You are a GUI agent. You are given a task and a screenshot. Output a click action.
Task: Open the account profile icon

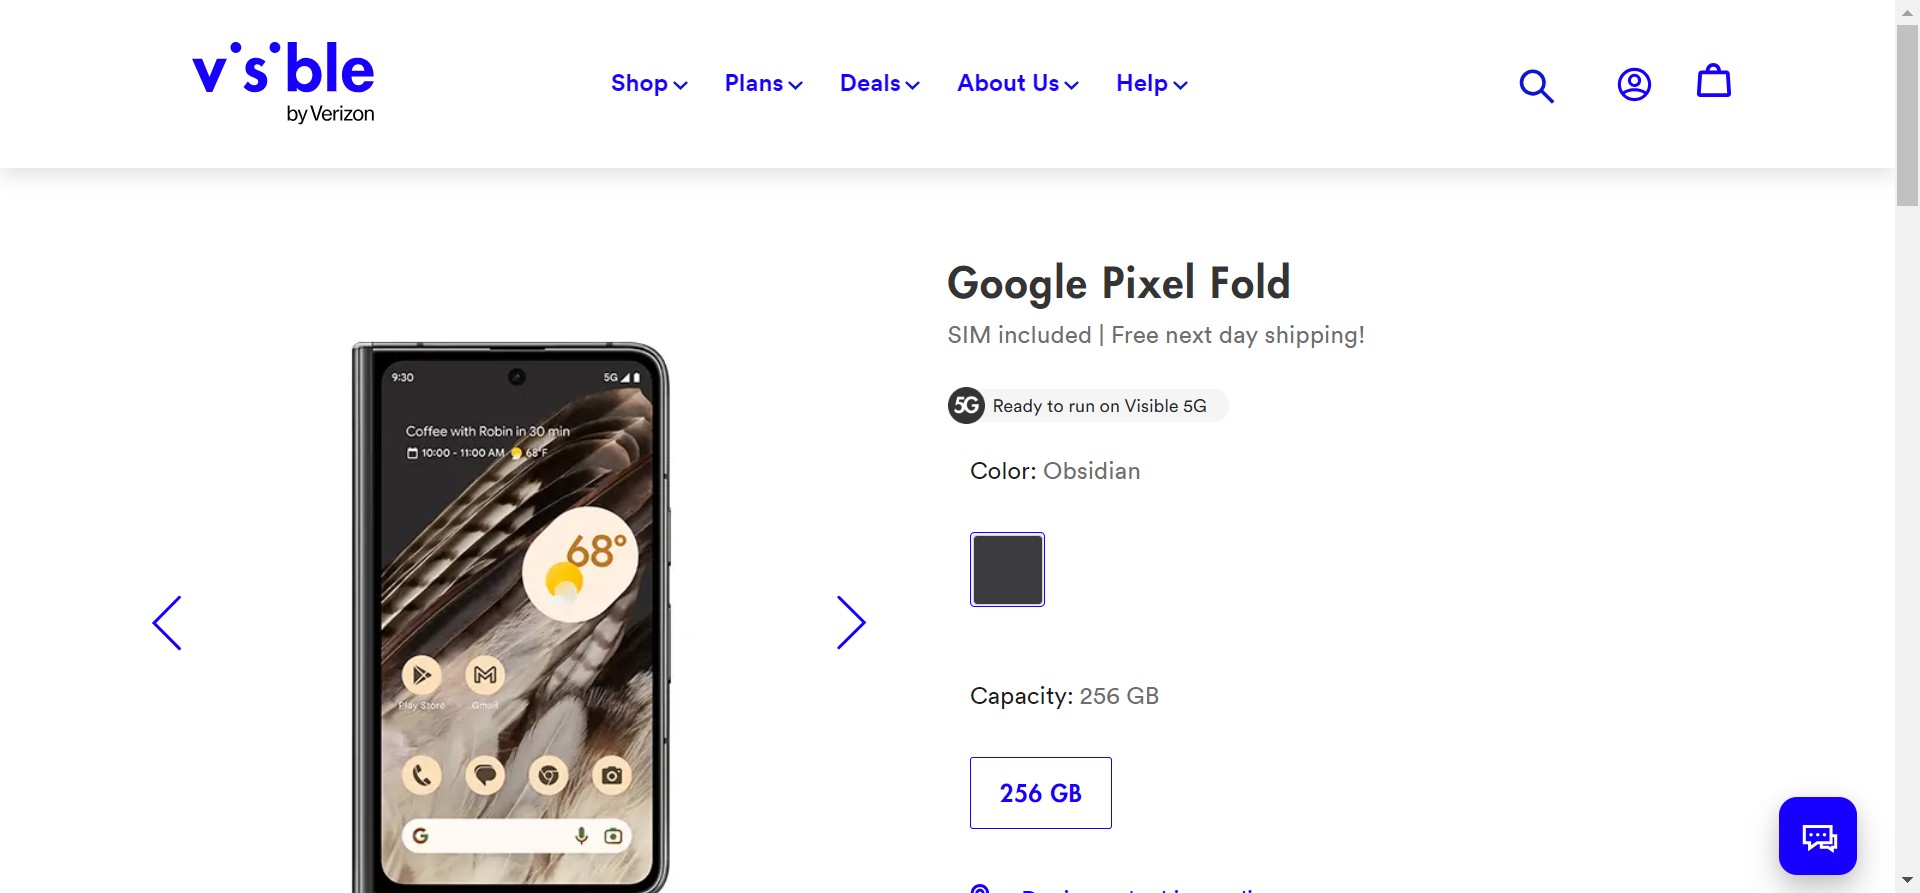(x=1634, y=84)
